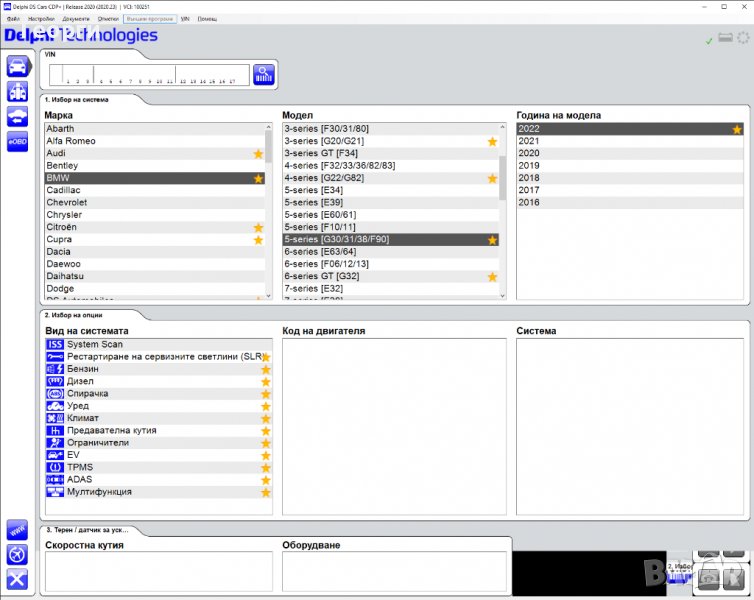The image size is (754, 600).
Task: Click the www web sidebar icon
Action: tap(17, 529)
